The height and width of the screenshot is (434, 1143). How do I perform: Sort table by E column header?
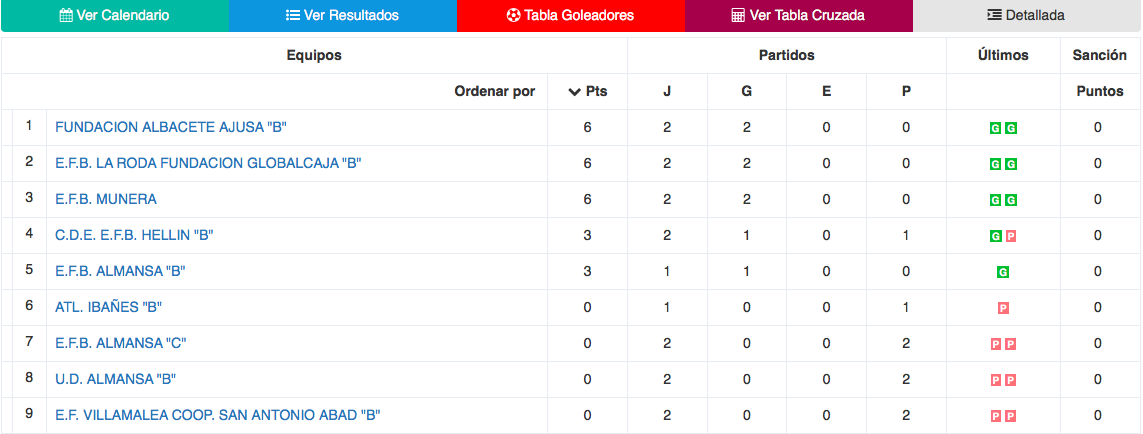[827, 92]
